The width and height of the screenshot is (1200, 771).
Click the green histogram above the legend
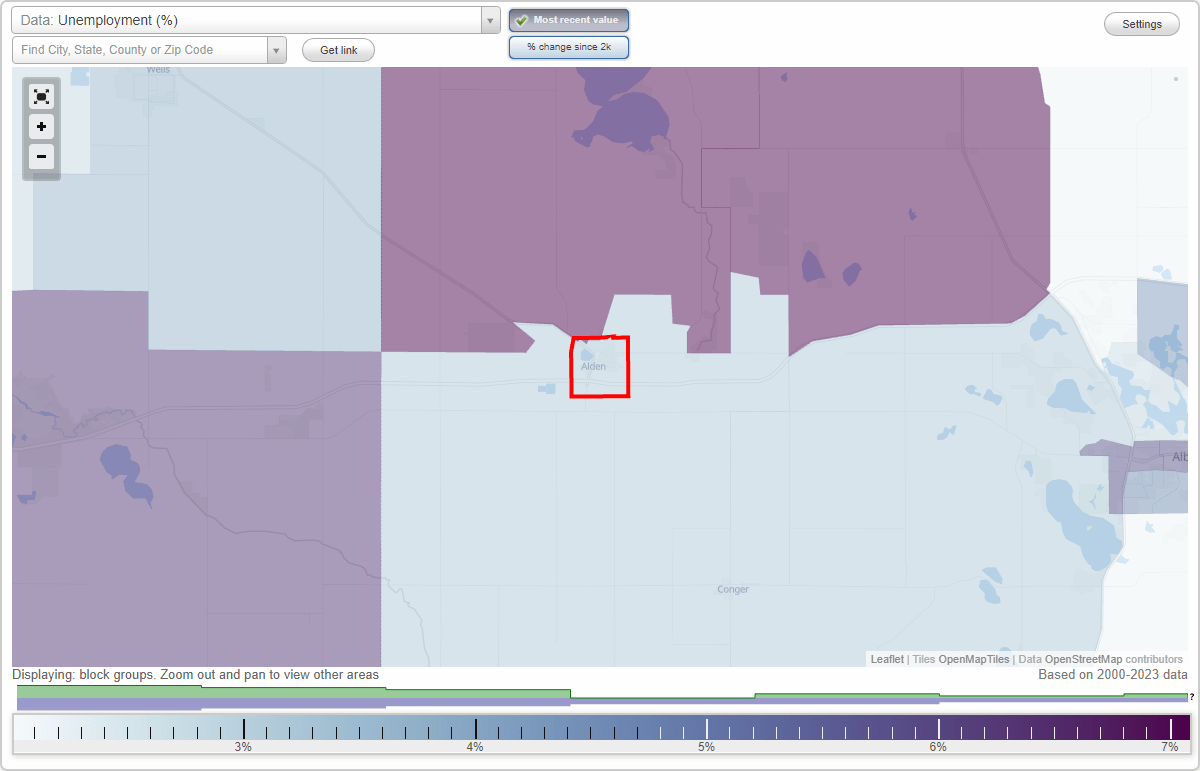[300, 693]
